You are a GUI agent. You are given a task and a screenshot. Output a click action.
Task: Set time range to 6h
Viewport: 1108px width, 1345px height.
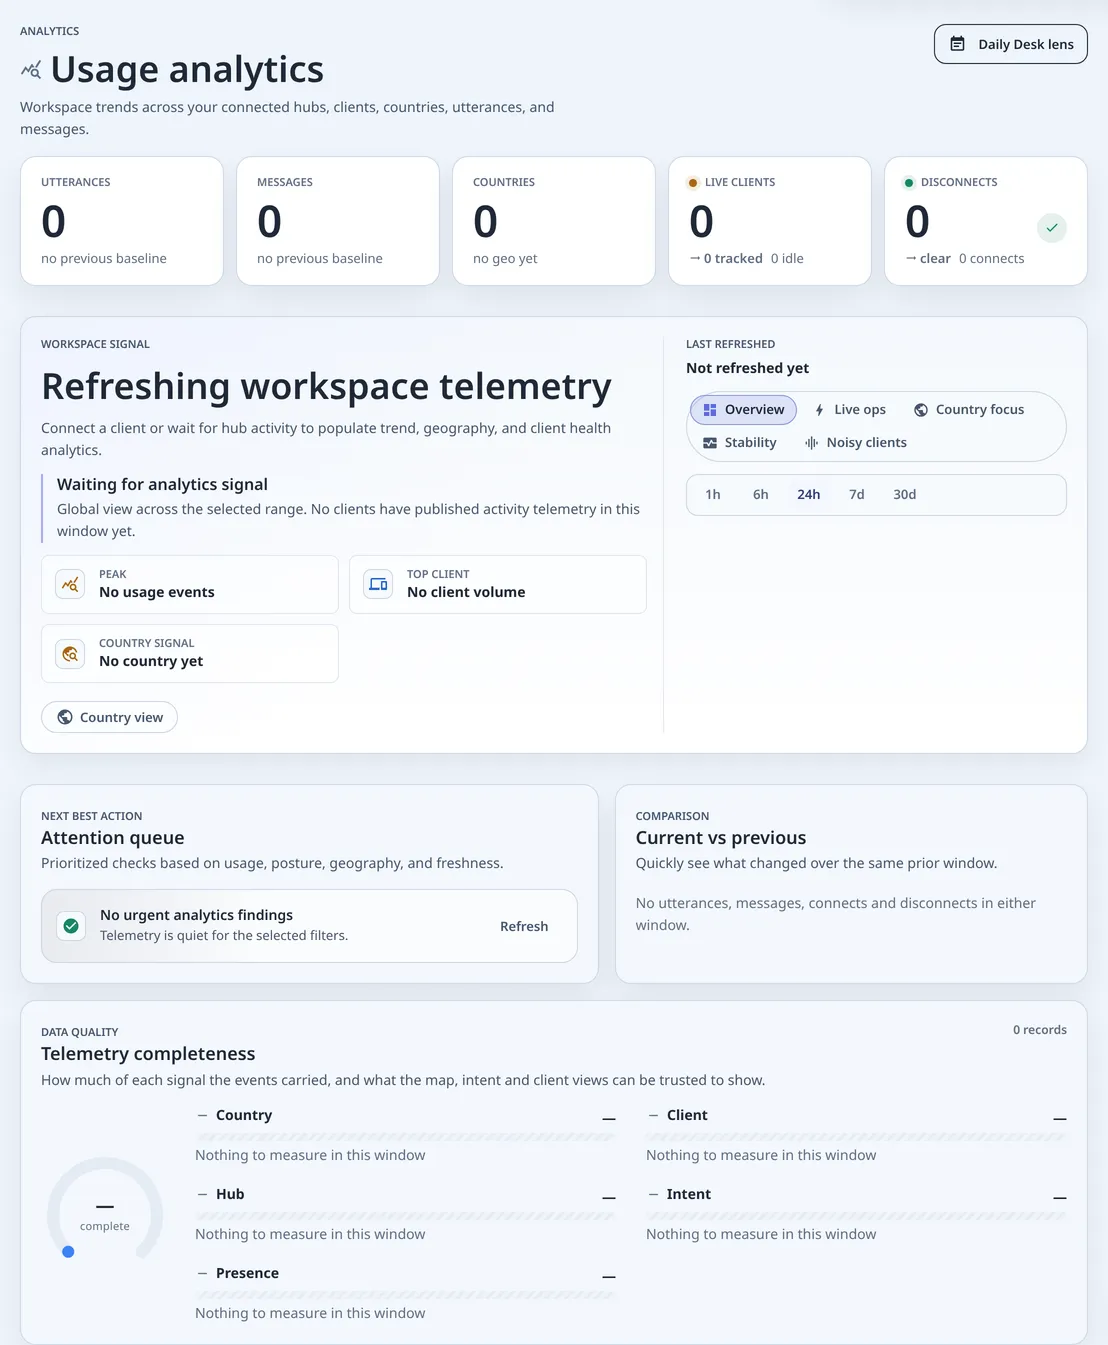761,495
